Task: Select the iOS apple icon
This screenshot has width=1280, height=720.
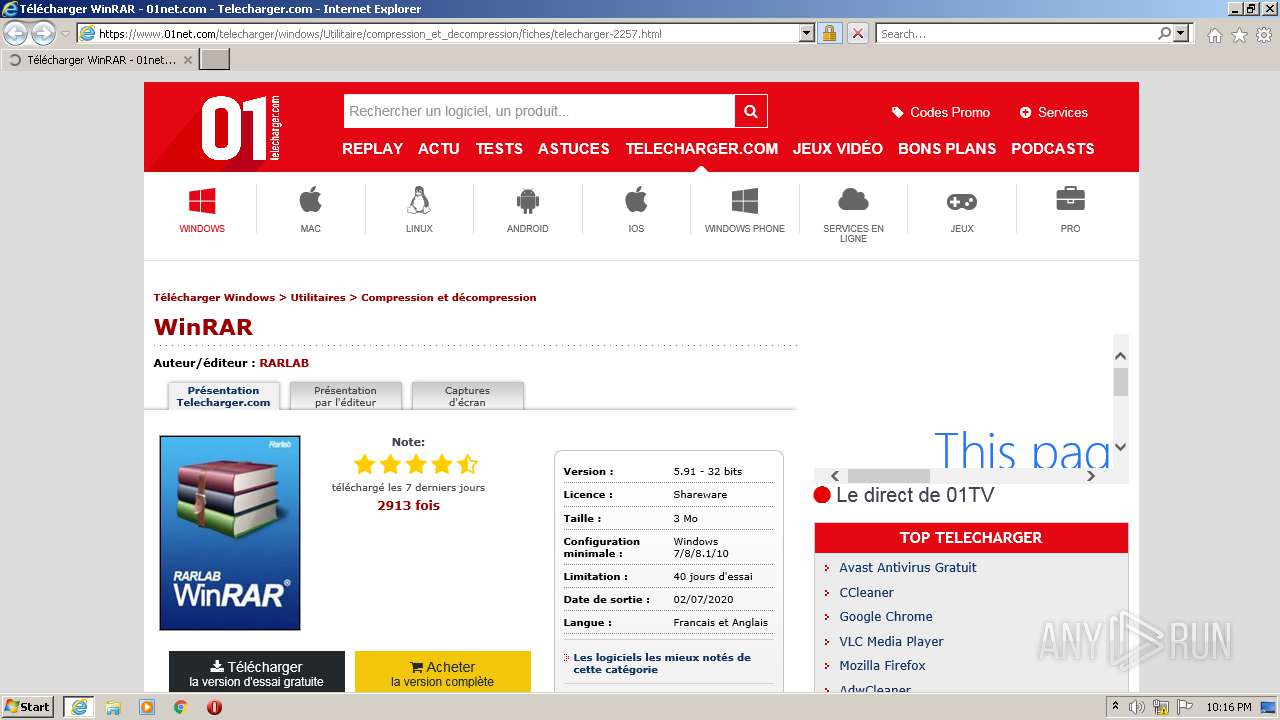Action: coord(636,200)
